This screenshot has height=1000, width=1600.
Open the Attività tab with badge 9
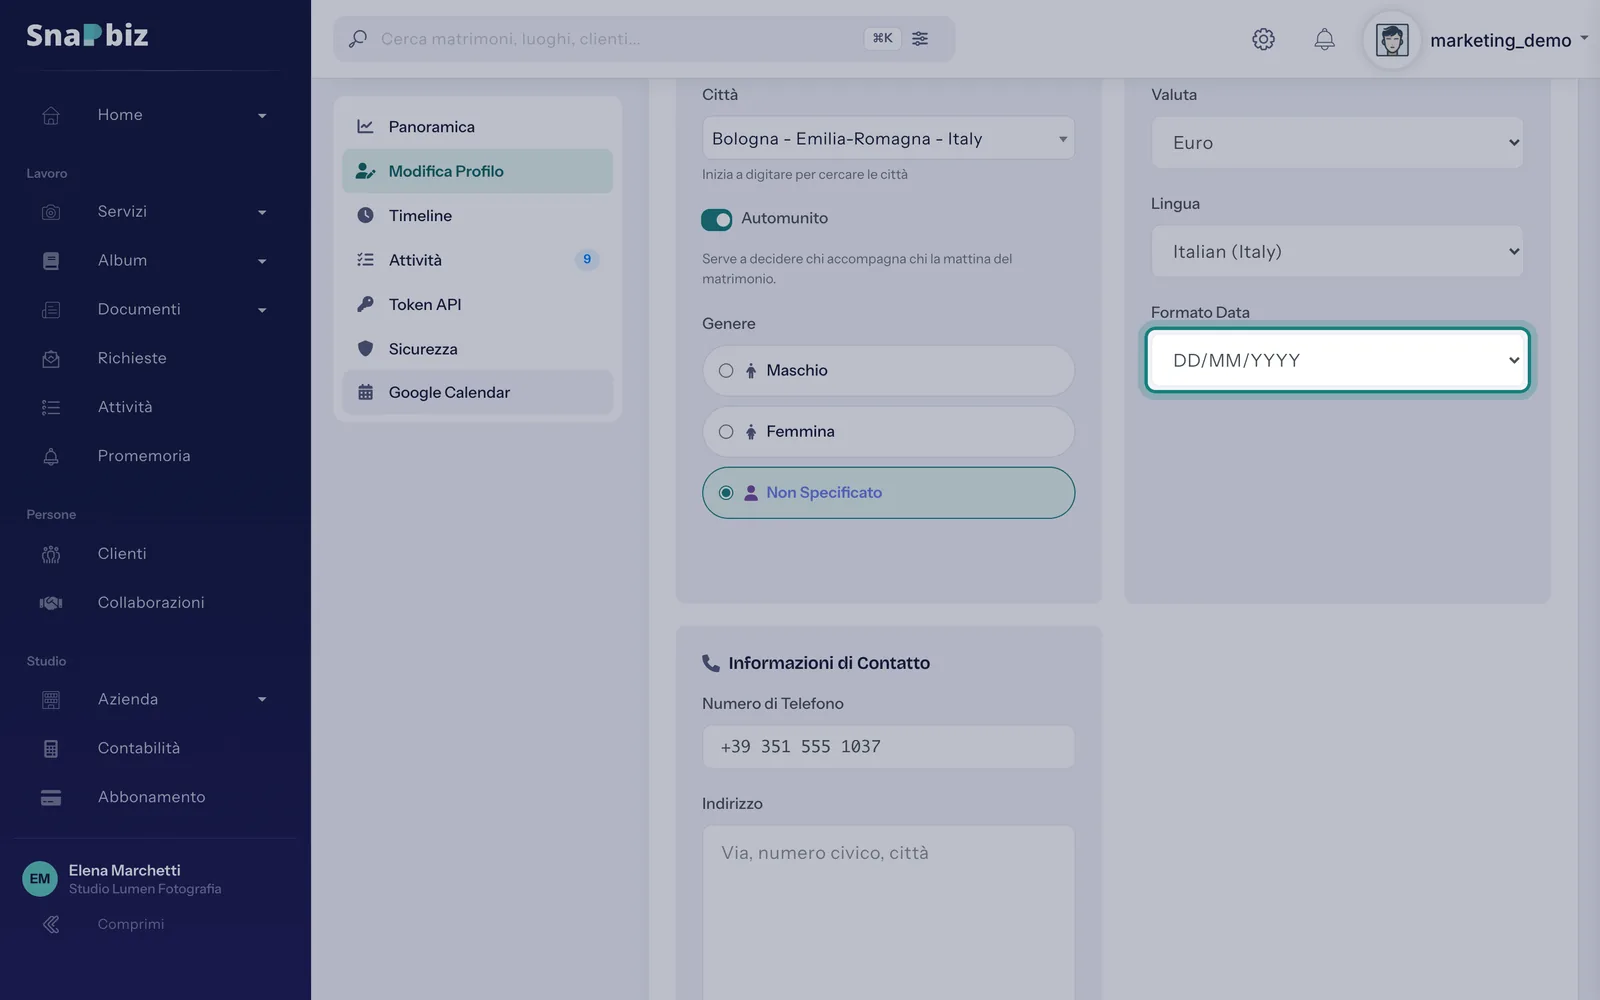477,260
